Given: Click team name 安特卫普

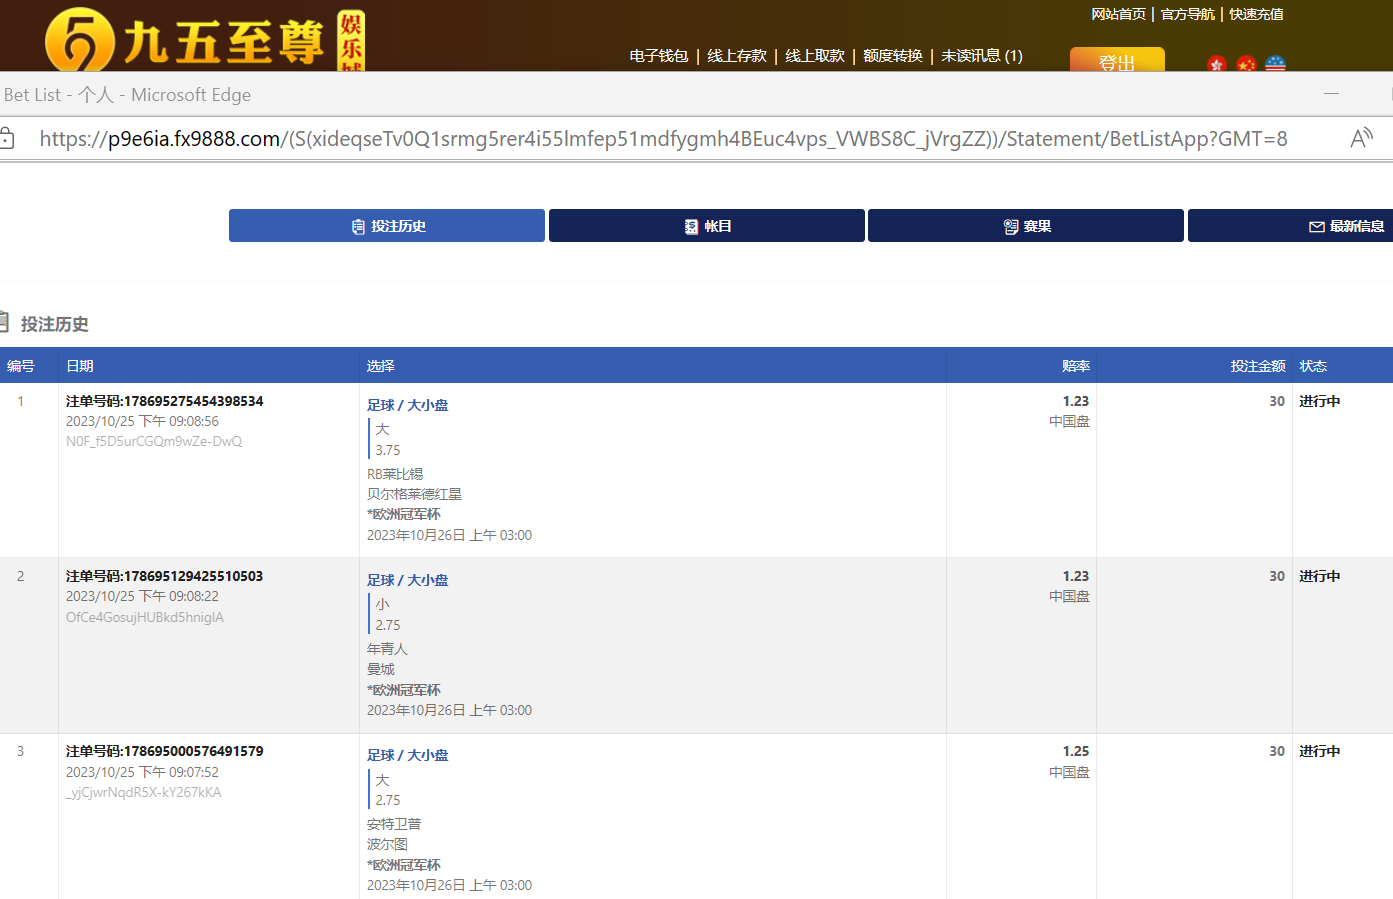Looking at the screenshot, I should 394,824.
